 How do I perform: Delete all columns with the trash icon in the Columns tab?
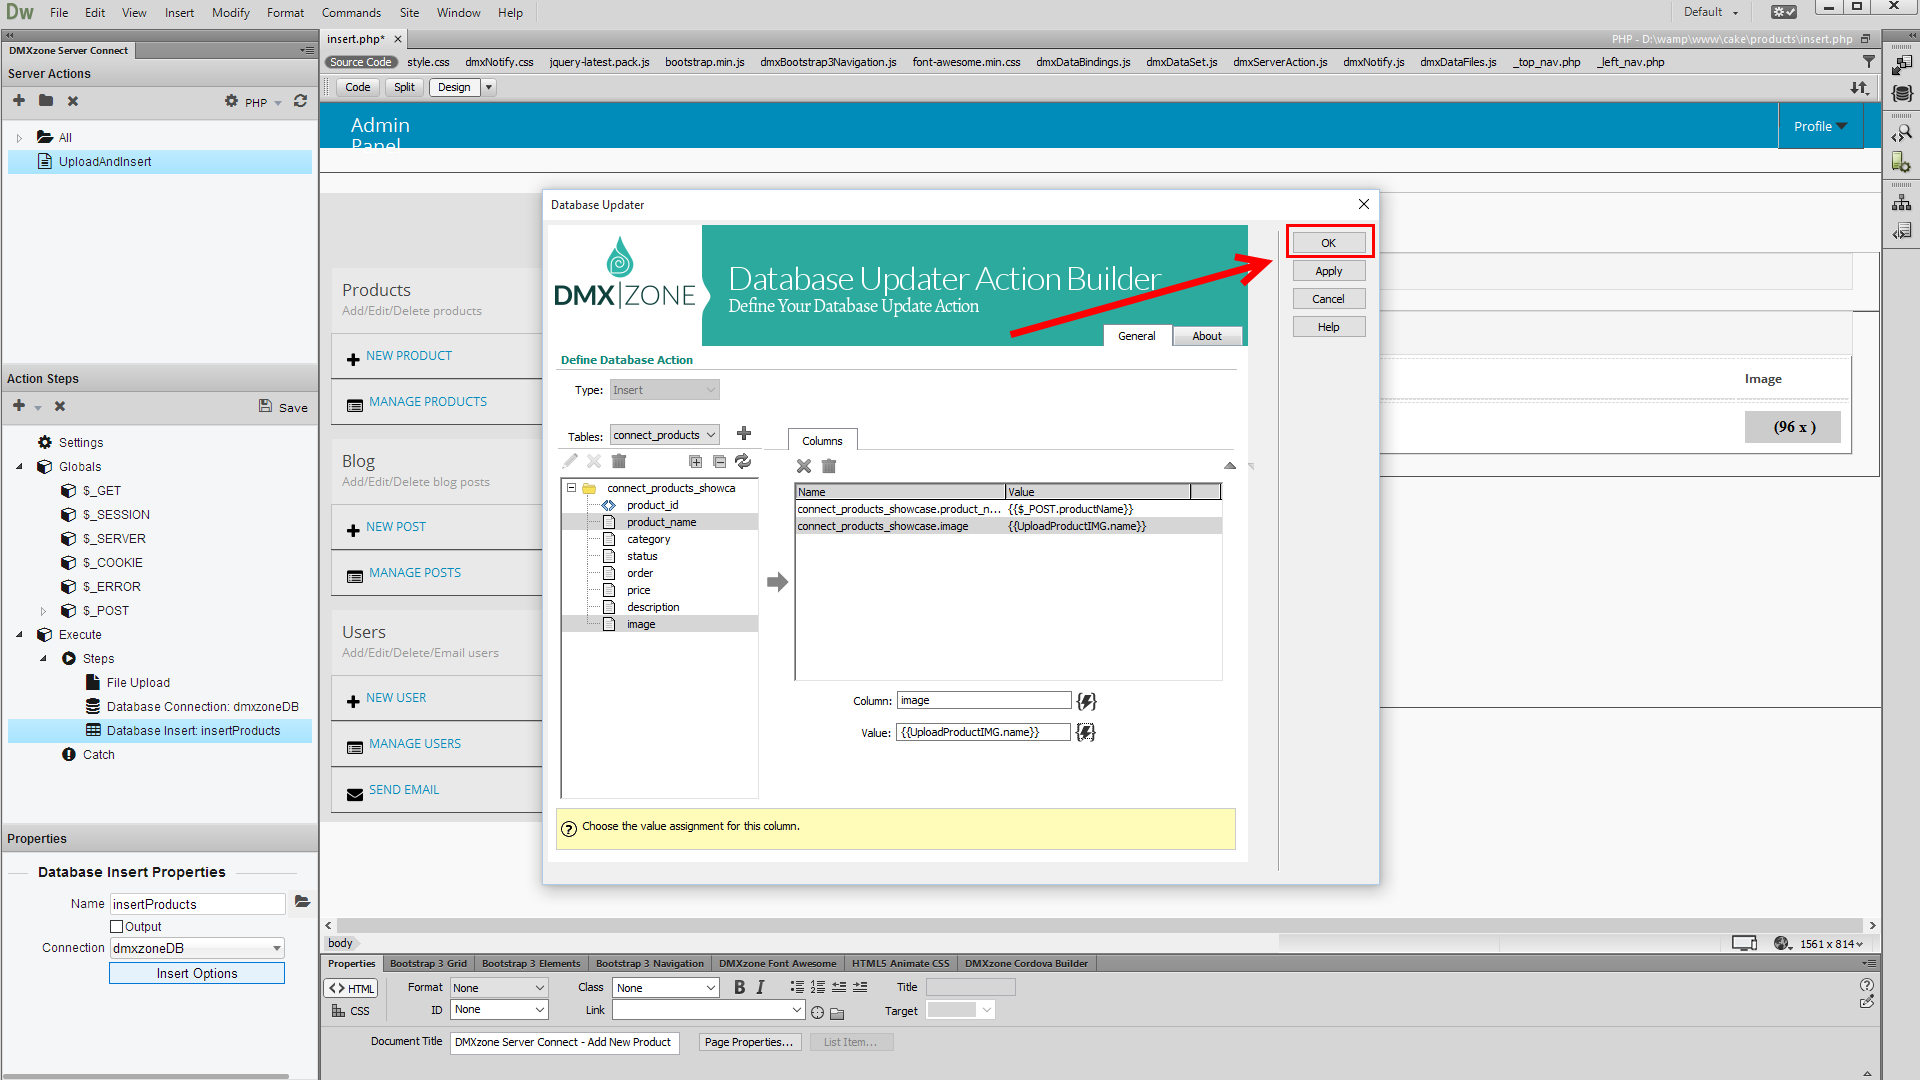click(829, 466)
